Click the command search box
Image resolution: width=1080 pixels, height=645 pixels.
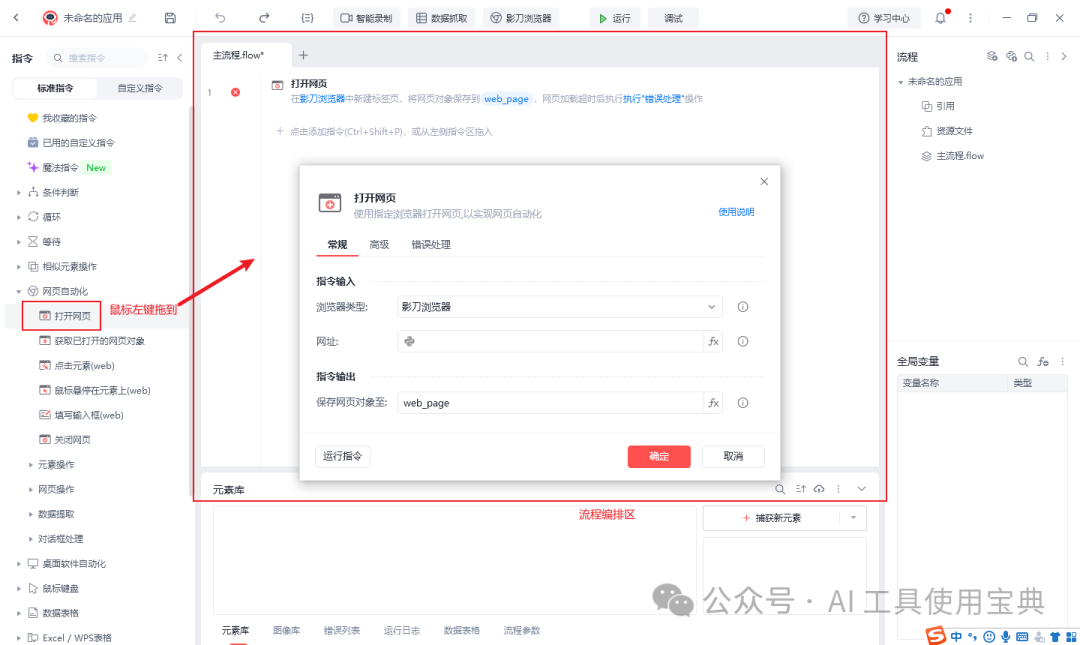96,58
